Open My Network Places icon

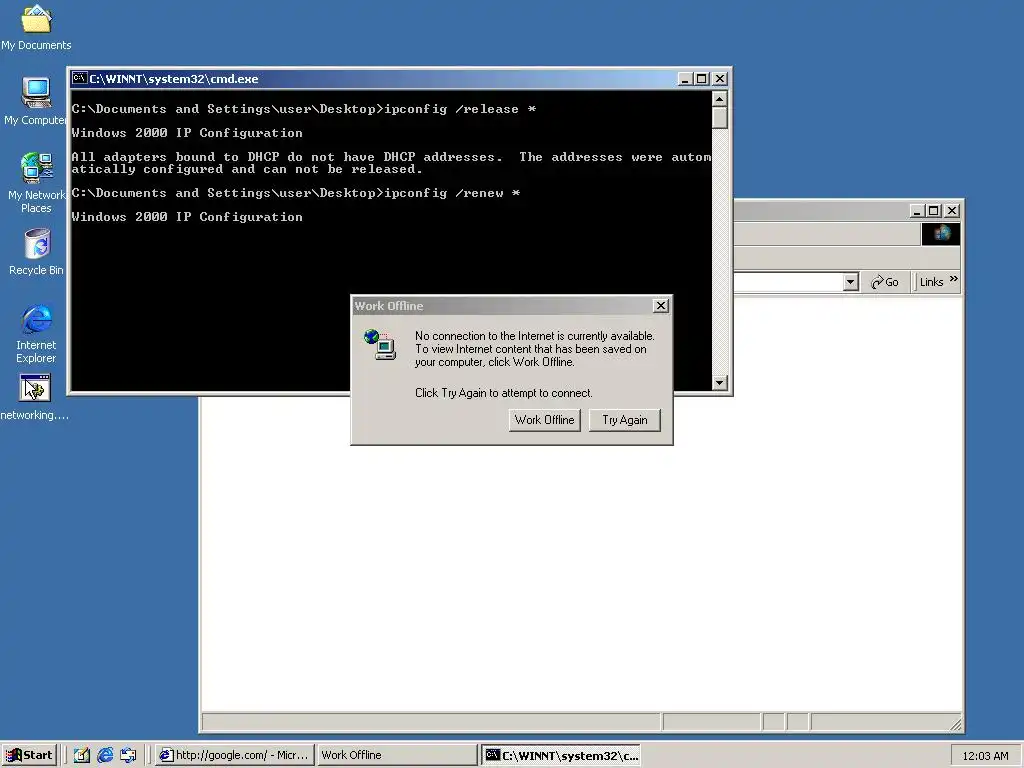tap(37, 182)
